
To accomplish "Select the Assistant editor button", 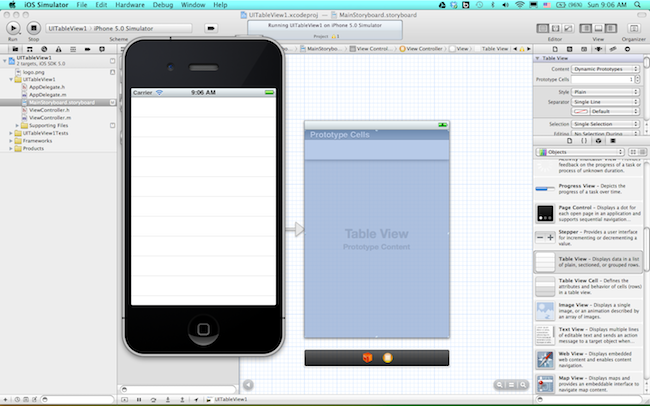I will 555,28.
